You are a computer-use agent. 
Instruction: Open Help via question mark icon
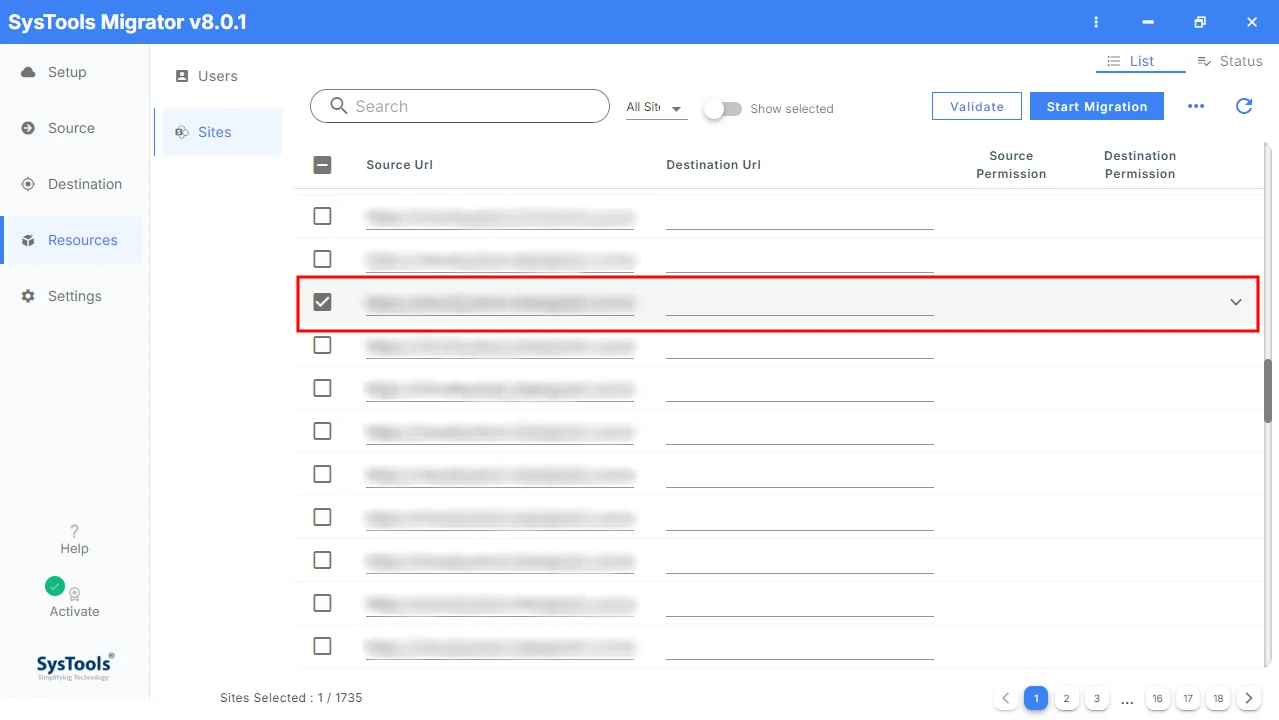point(74,531)
